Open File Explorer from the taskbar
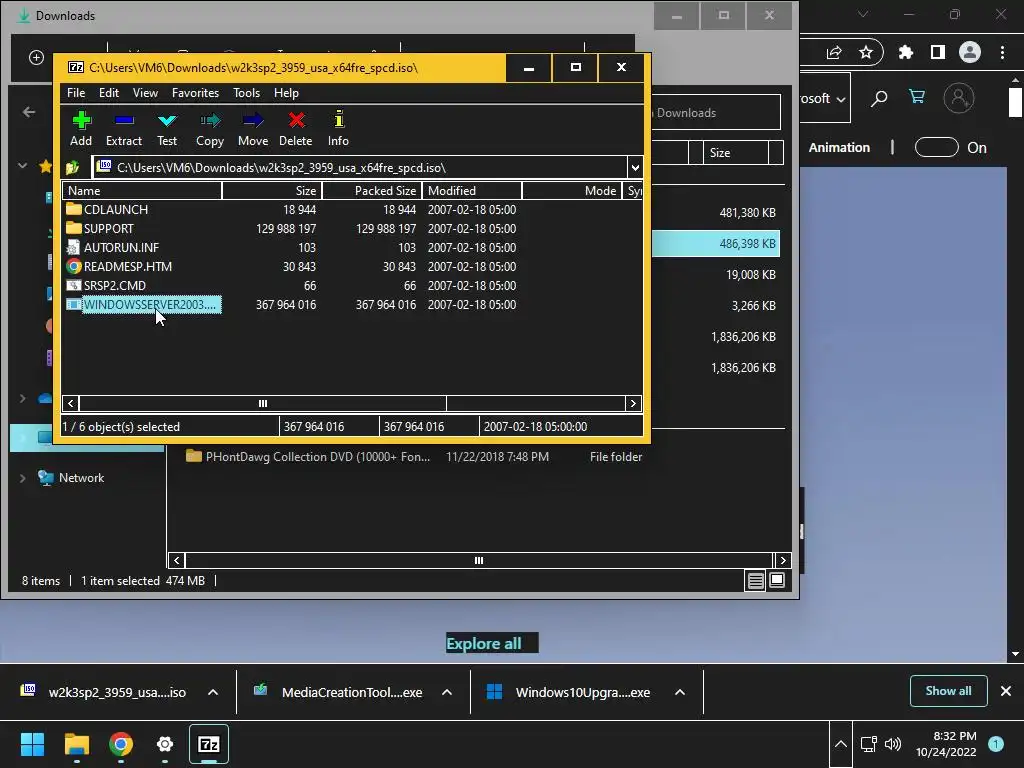Image resolution: width=1024 pixels, height=768 pixels. coord(77,744)
